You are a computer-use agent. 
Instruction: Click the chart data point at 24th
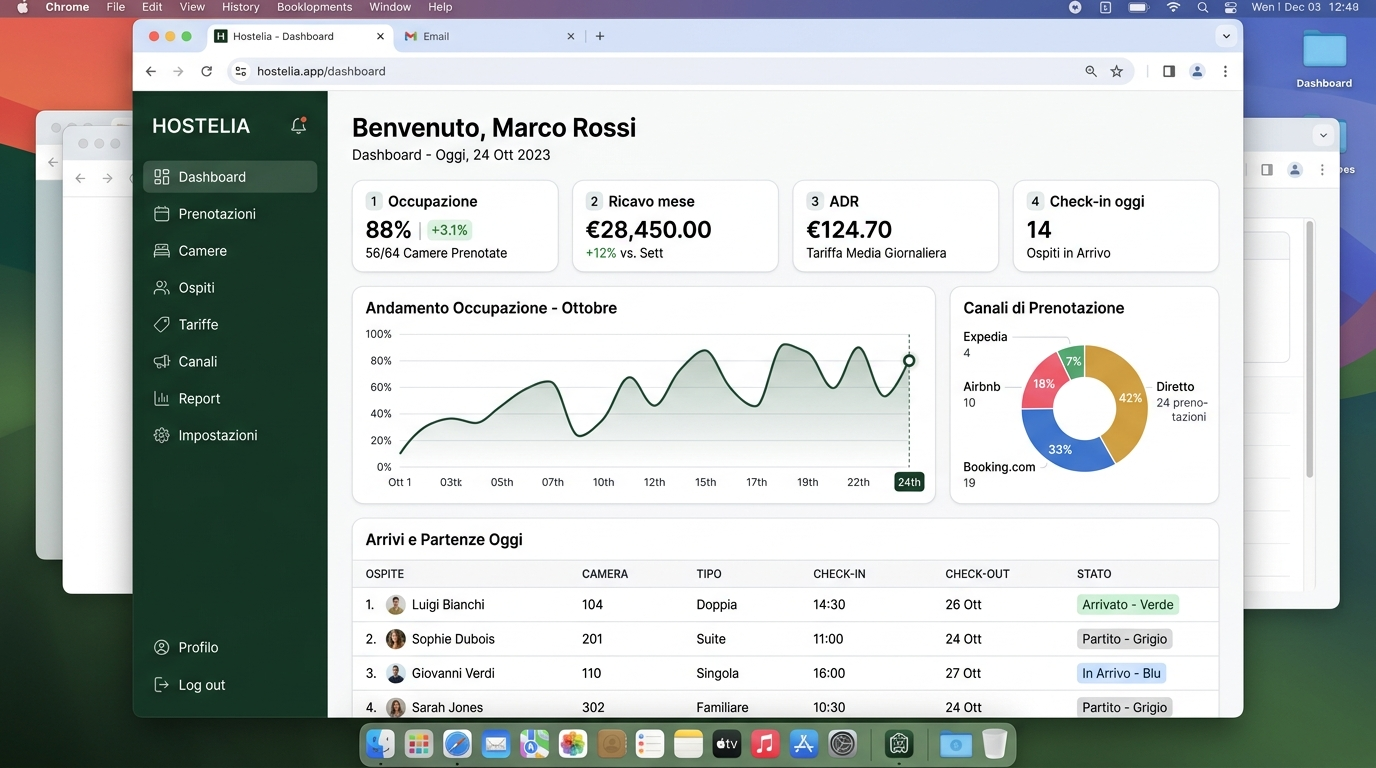pos(909,361)
